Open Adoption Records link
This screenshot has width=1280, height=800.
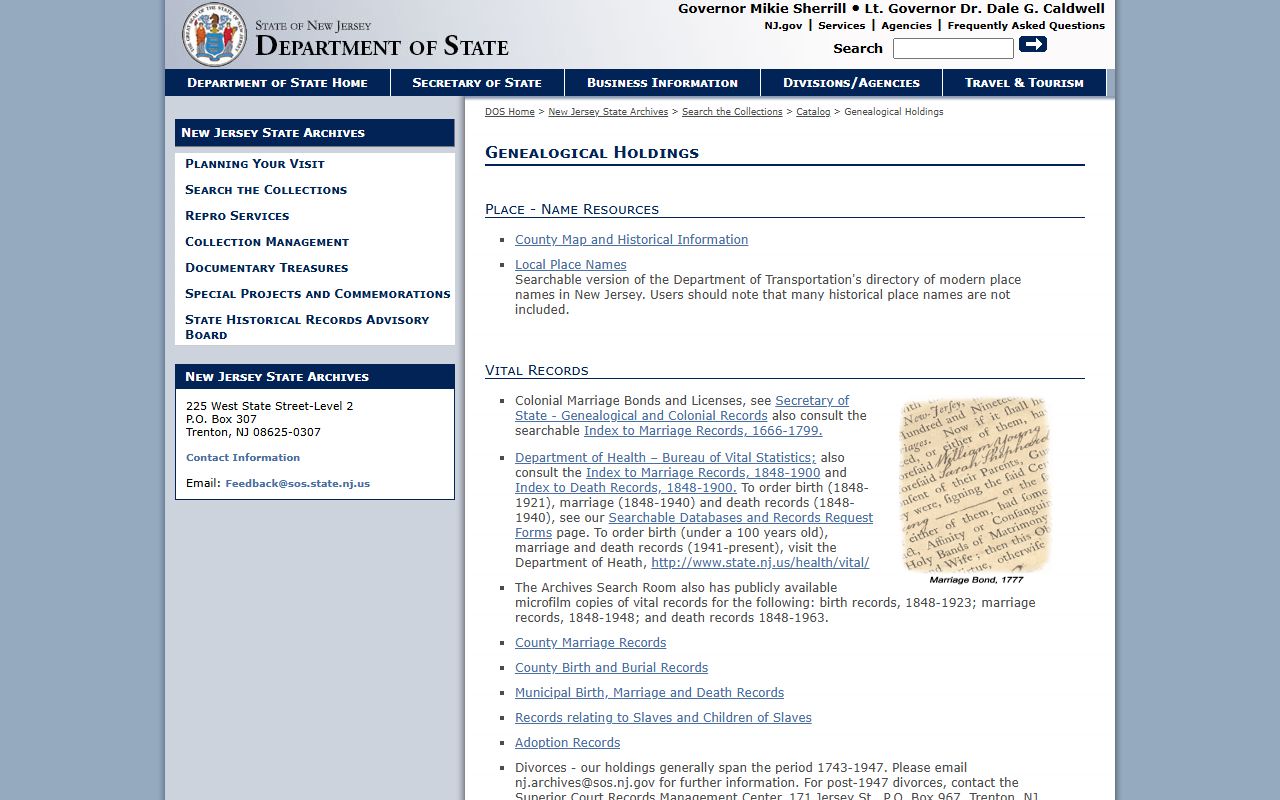(x=567, y=743)
